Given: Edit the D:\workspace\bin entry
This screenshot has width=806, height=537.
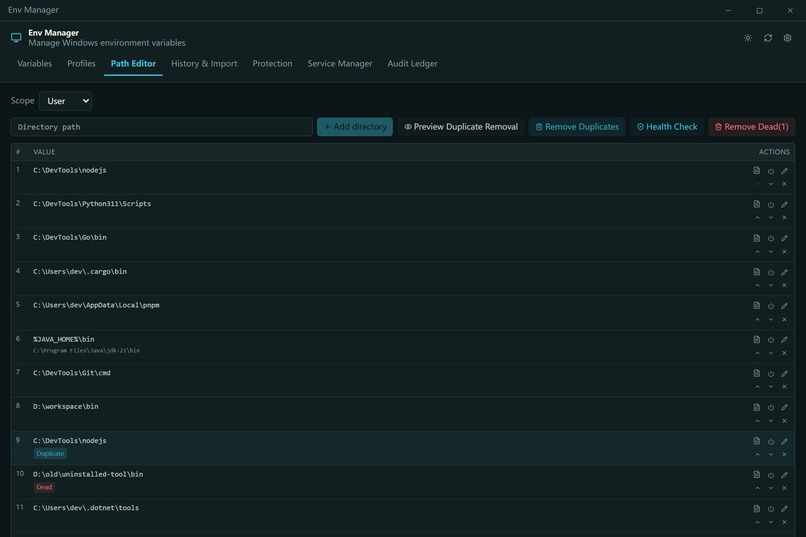Looking at the screenshot, I should (x=784, y=408).
